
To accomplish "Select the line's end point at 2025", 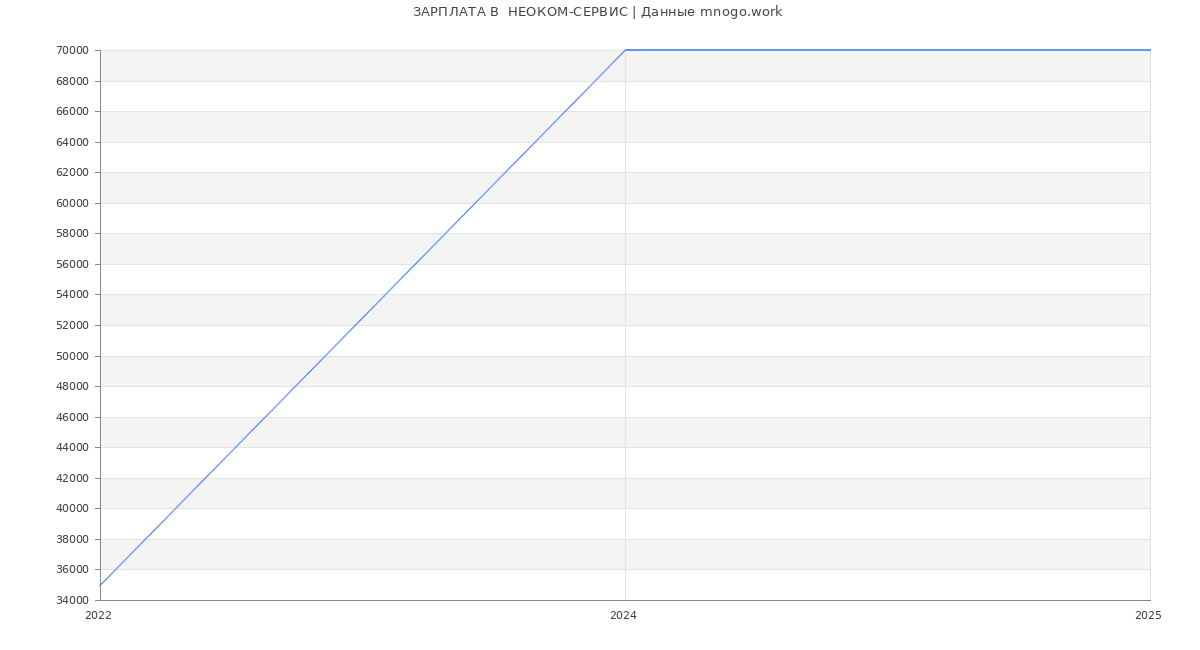I will [x=1149, y=50].
